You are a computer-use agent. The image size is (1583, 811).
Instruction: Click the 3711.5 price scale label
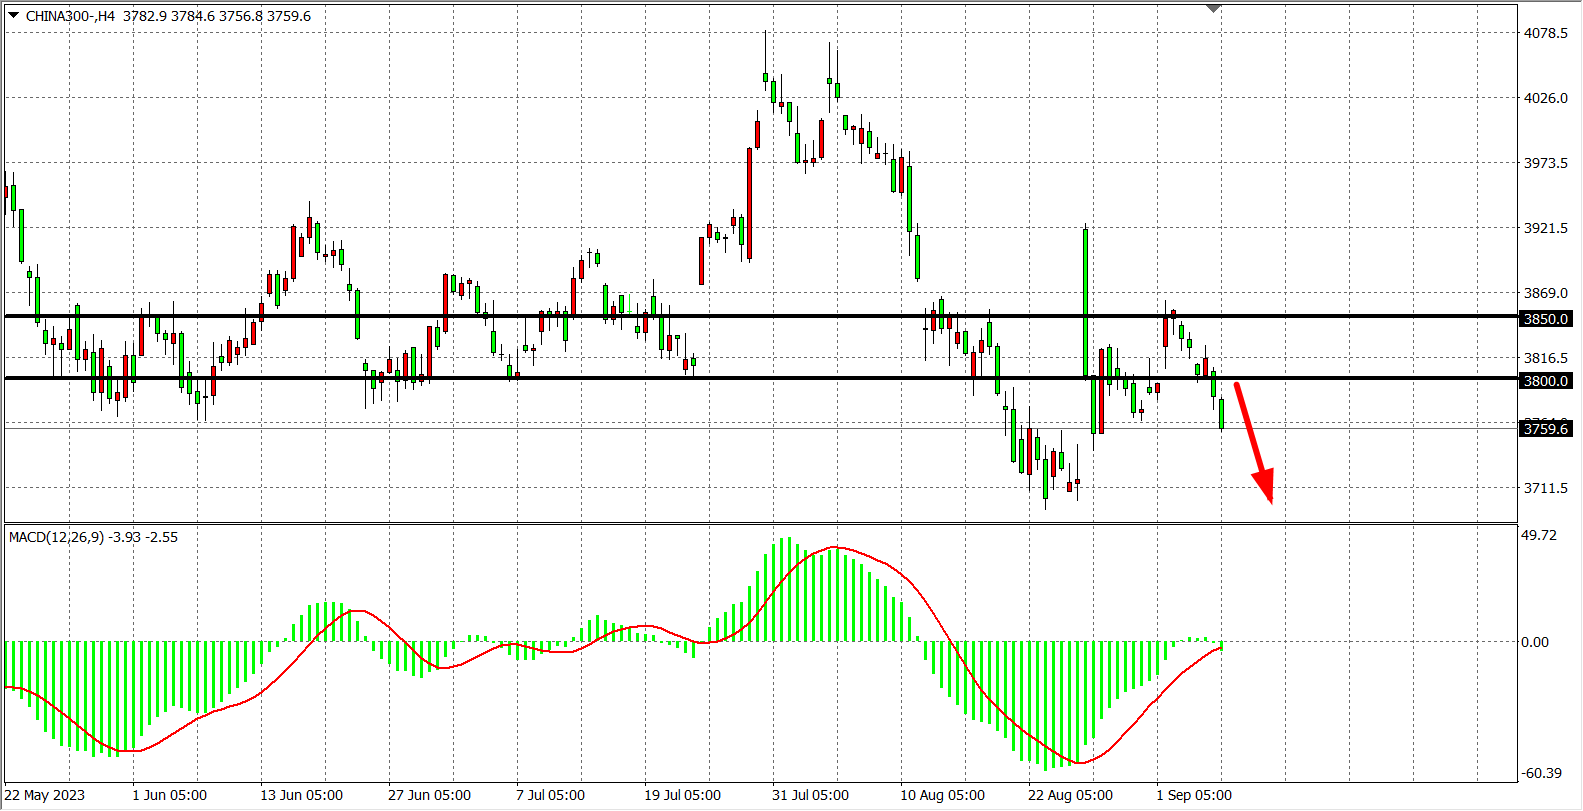coord(1545,488)
